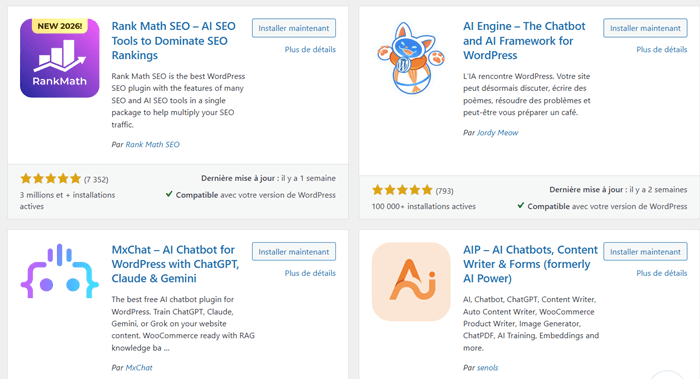Visit author link senols

click(488, 367)
